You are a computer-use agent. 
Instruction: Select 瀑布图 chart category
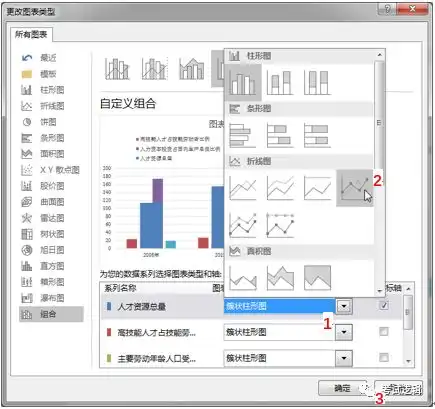pyautogui.click(x=51, y=298)
